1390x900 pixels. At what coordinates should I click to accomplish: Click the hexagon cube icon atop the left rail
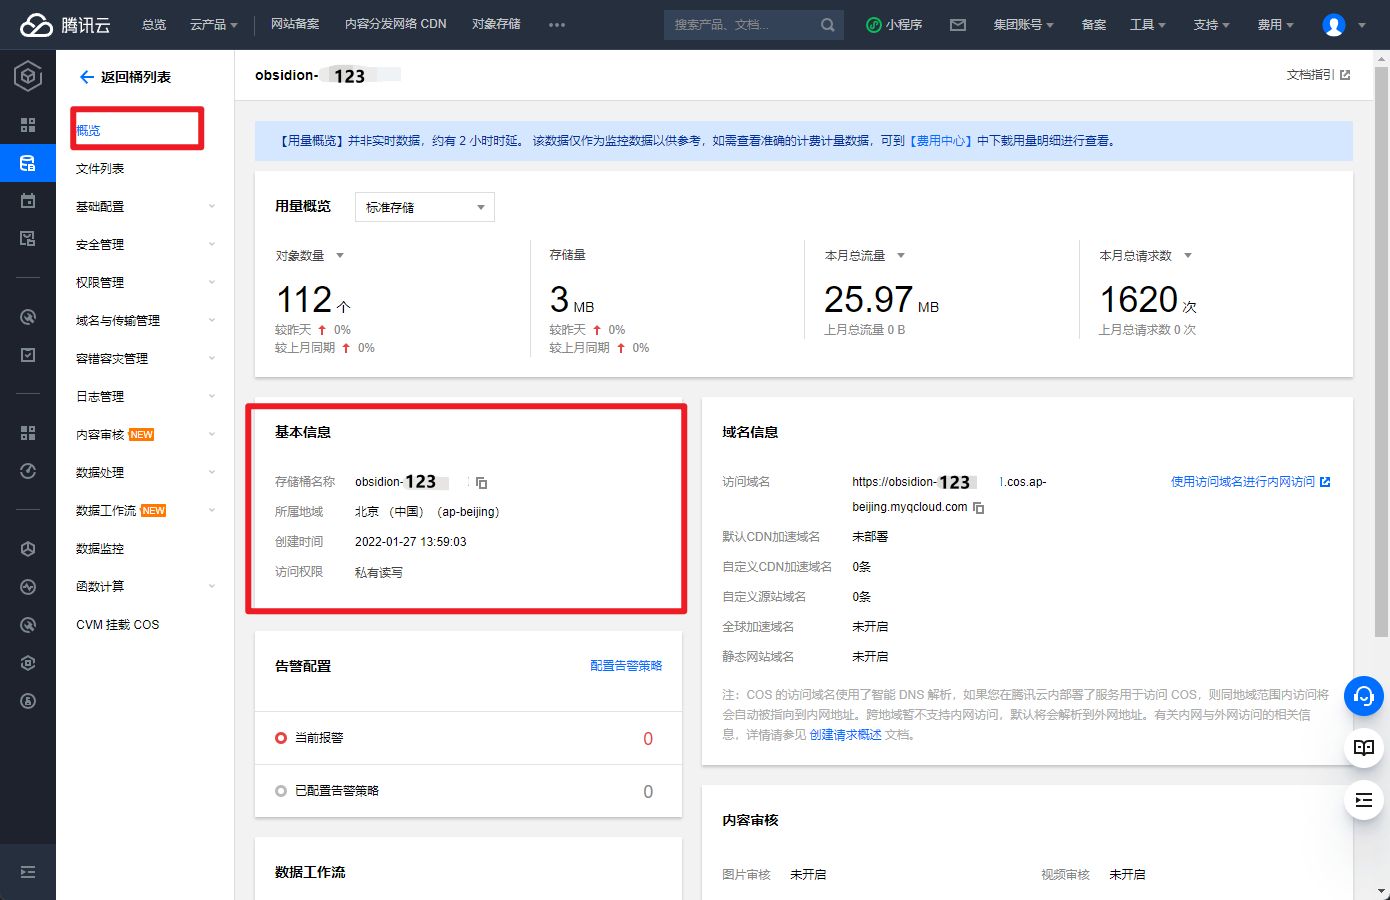[28, 76]
